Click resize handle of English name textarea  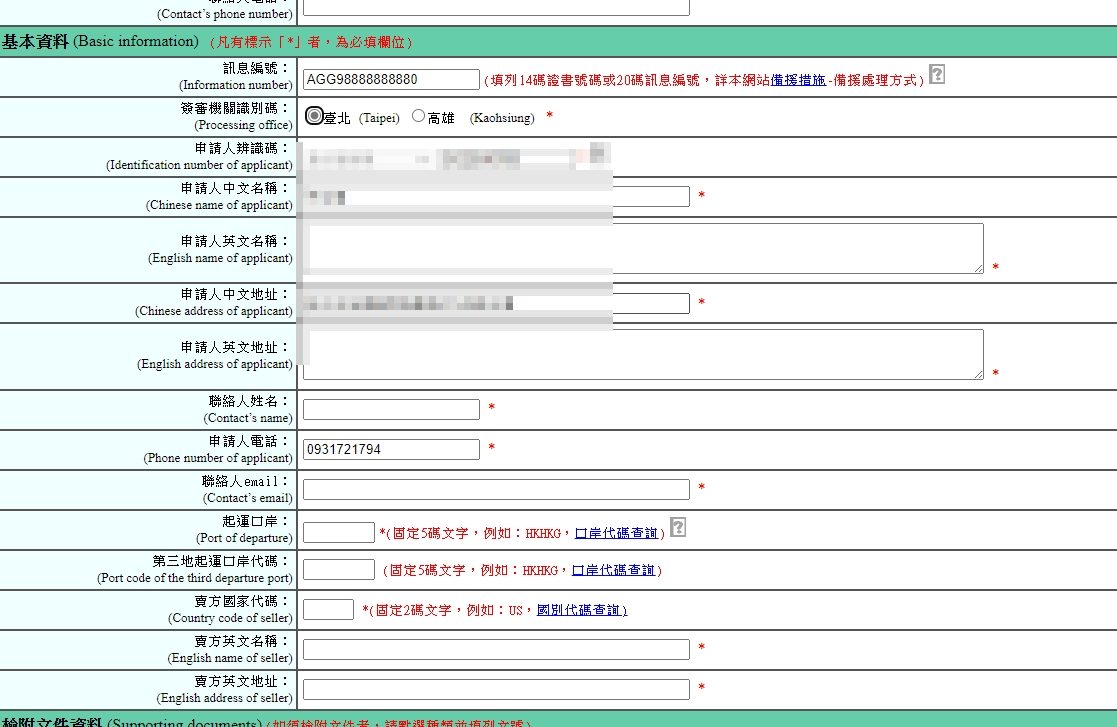[978, 268]
